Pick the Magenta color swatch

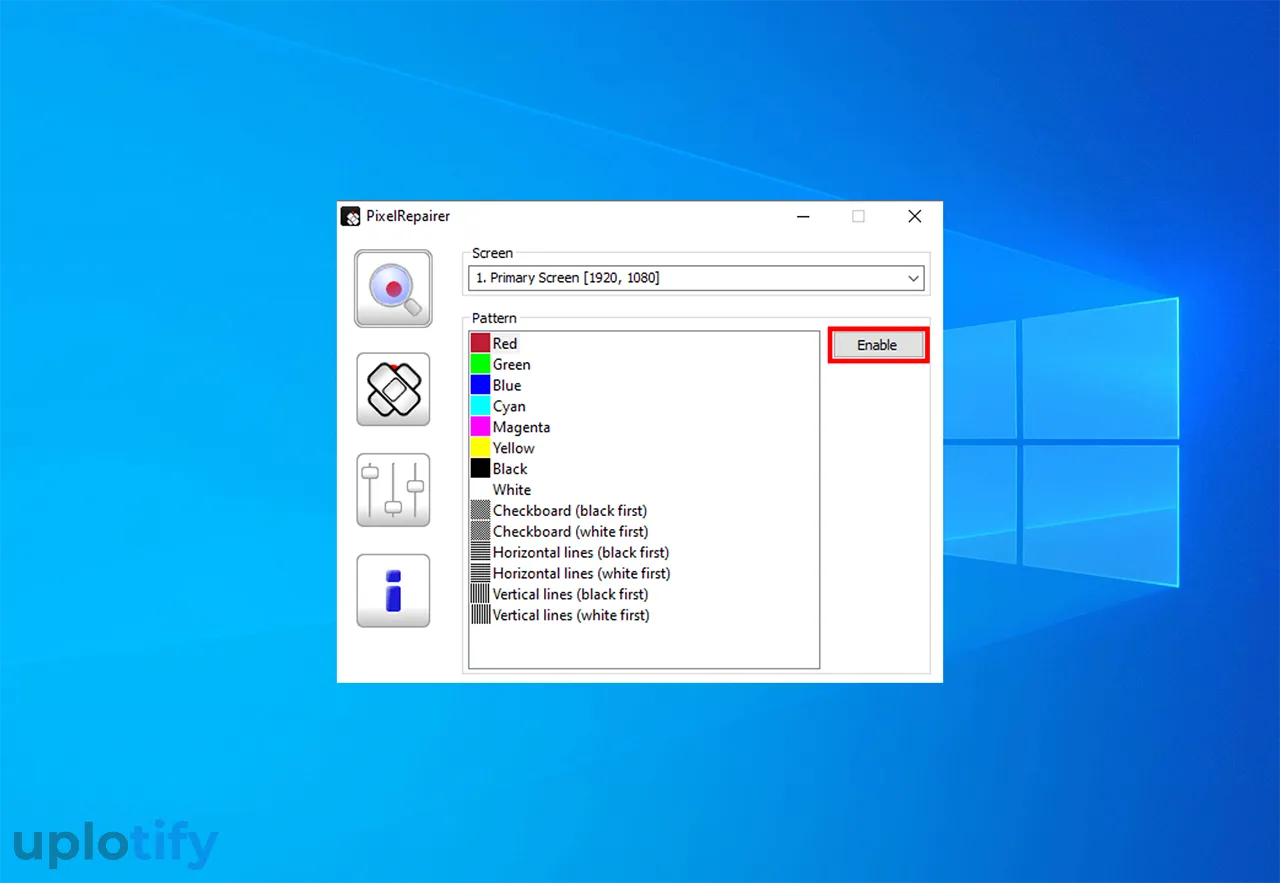coord(480,427)
